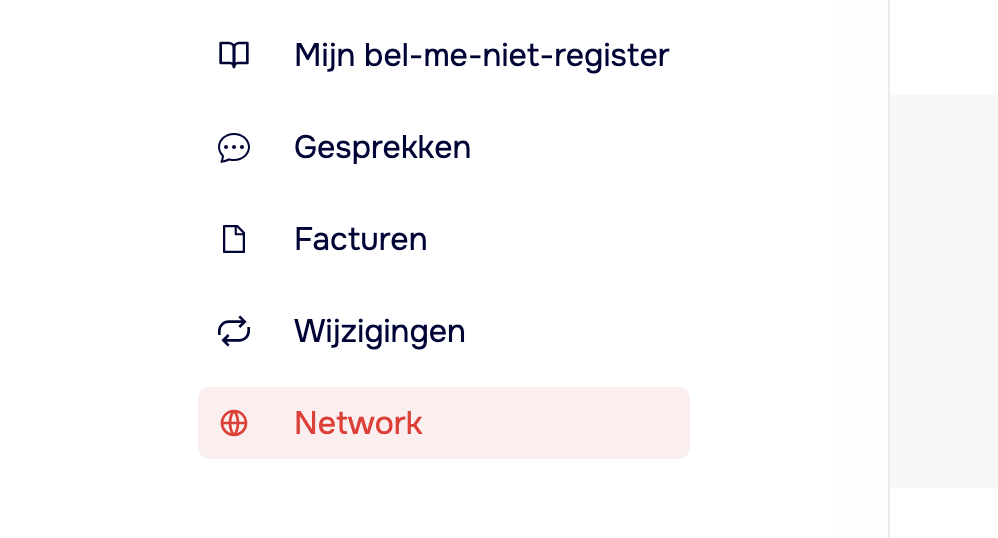
Task: Click the vertical divider beside the sidebar
Action: tap(889, 270)
